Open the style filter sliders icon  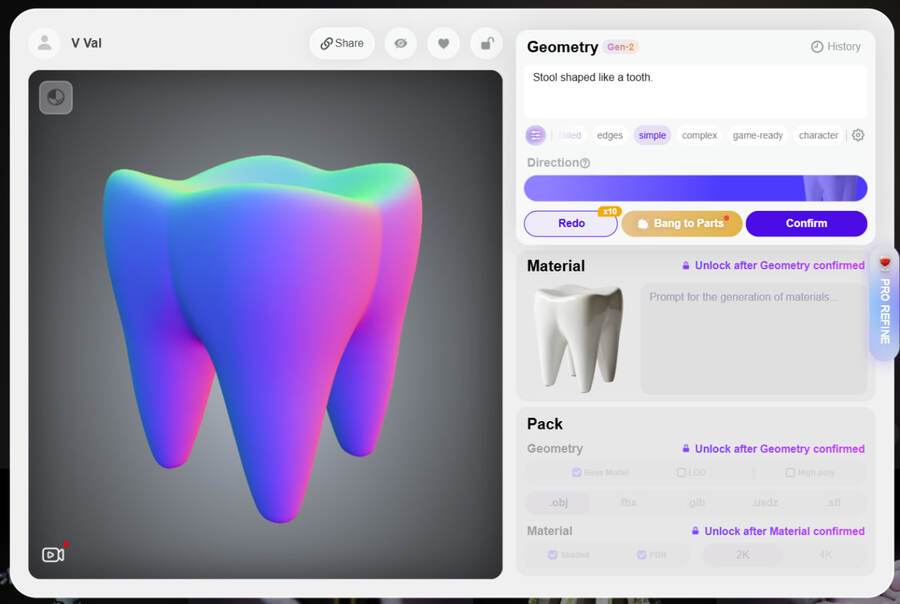point(536,135)
